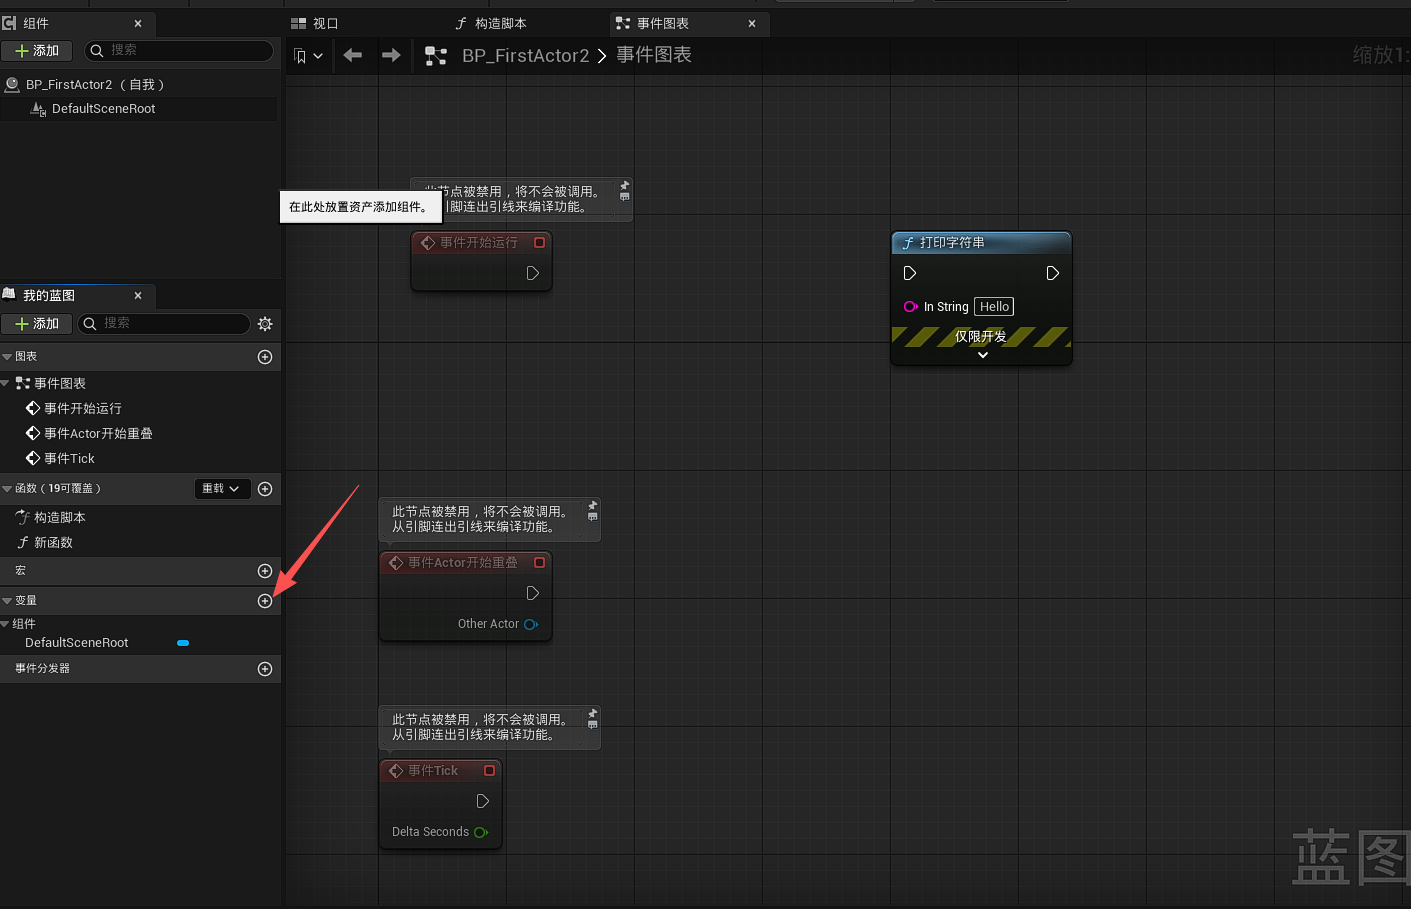The height and width of the screenshot is (909, 1411).
Task: Click the Delta Seconds output pin
Action: [x=481, y=832]
